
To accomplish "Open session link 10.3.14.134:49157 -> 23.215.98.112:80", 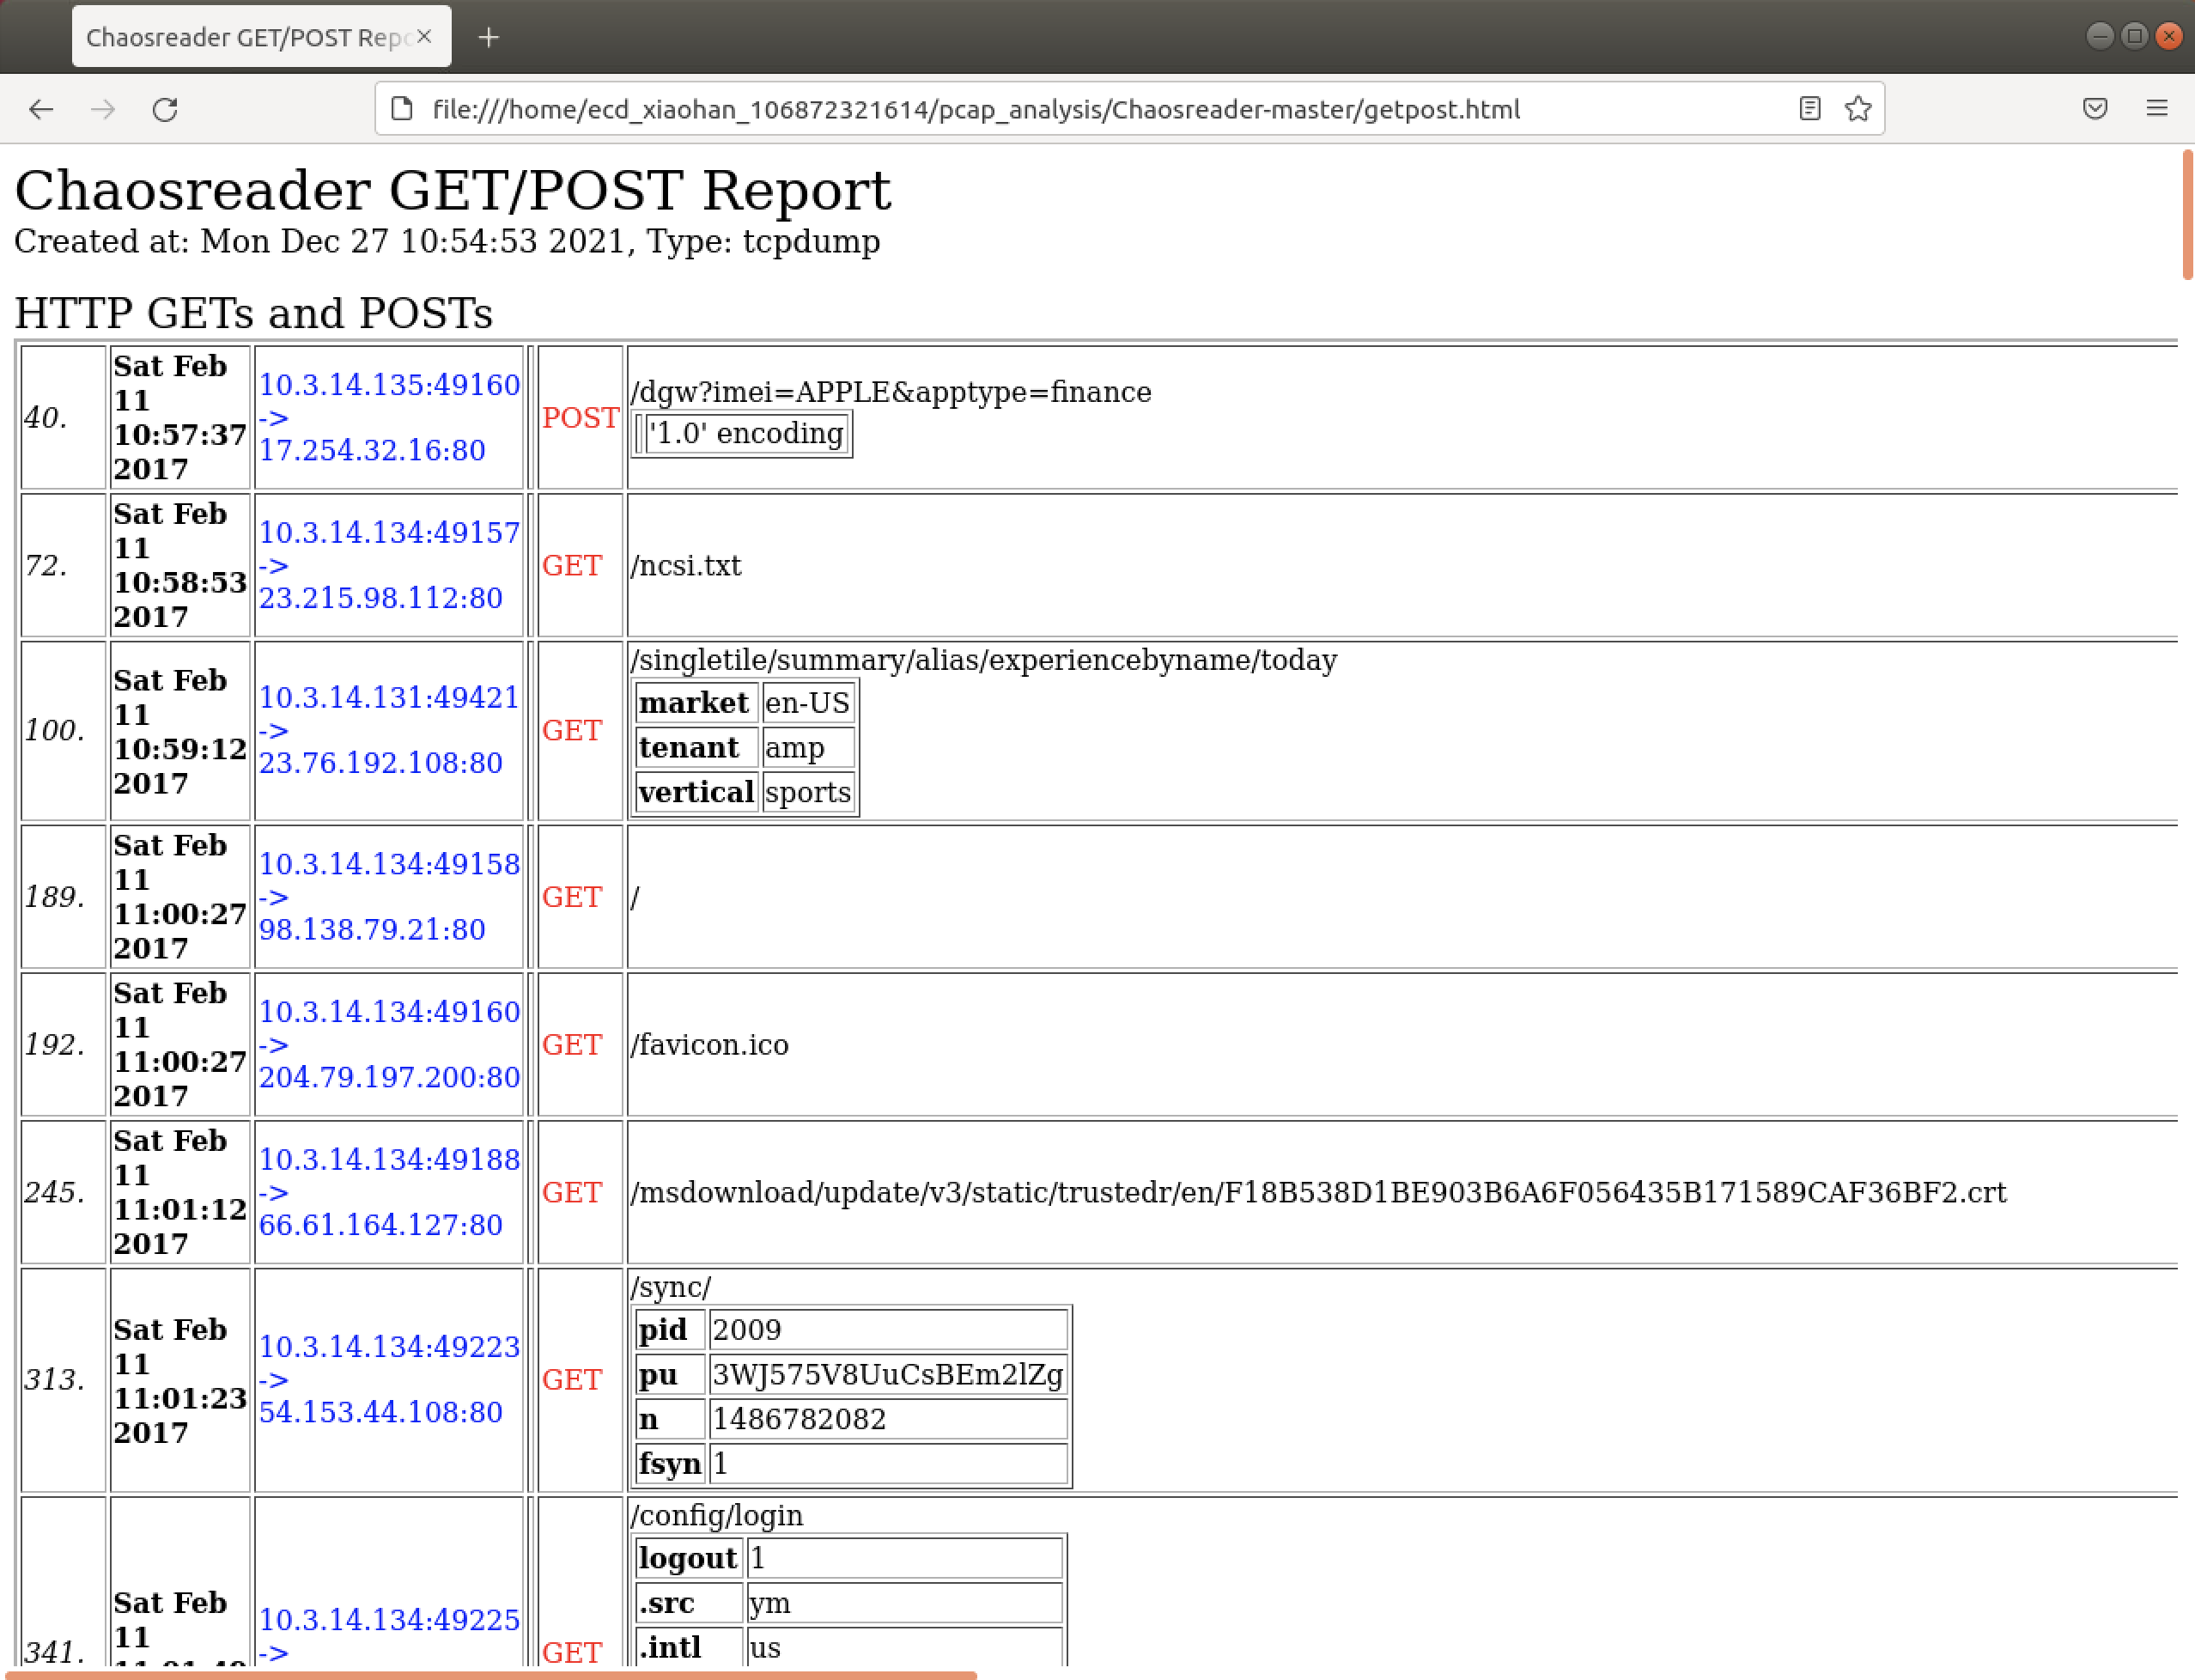I will coord(388,565).
